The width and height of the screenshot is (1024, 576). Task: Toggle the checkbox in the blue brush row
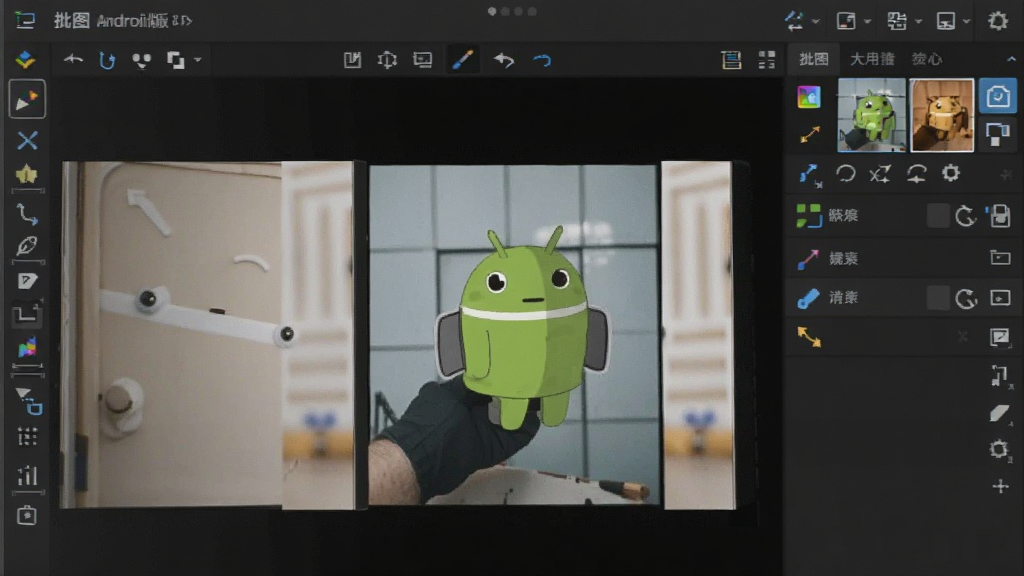tap(938, 298)
